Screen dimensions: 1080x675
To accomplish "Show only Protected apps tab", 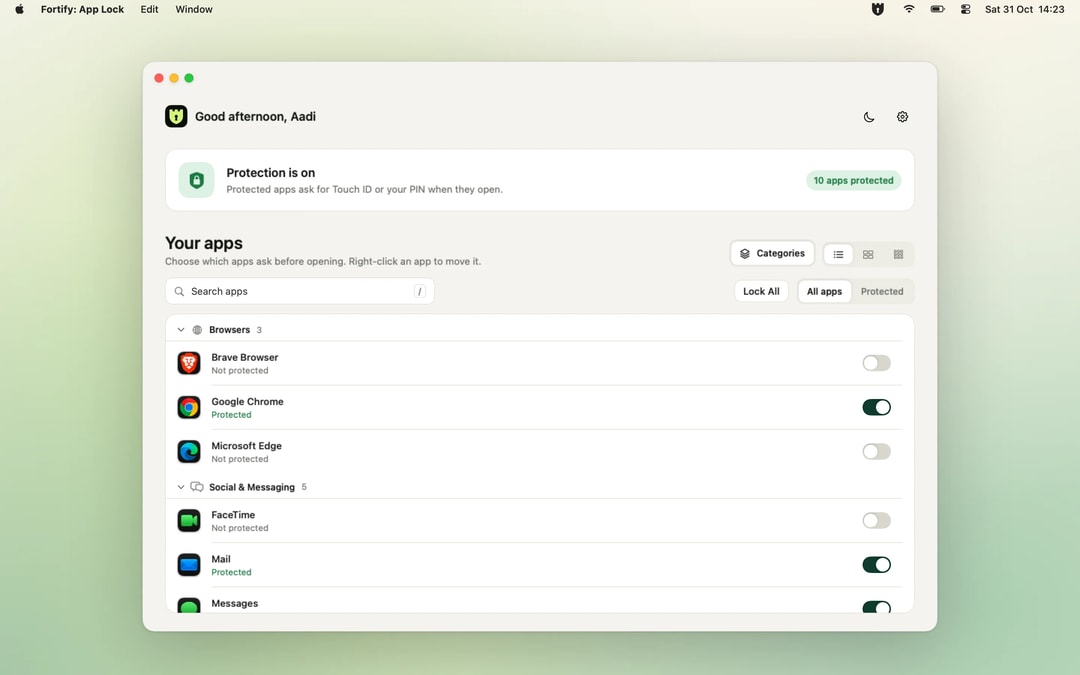I will pyautogui.click(x=882, y=291).
